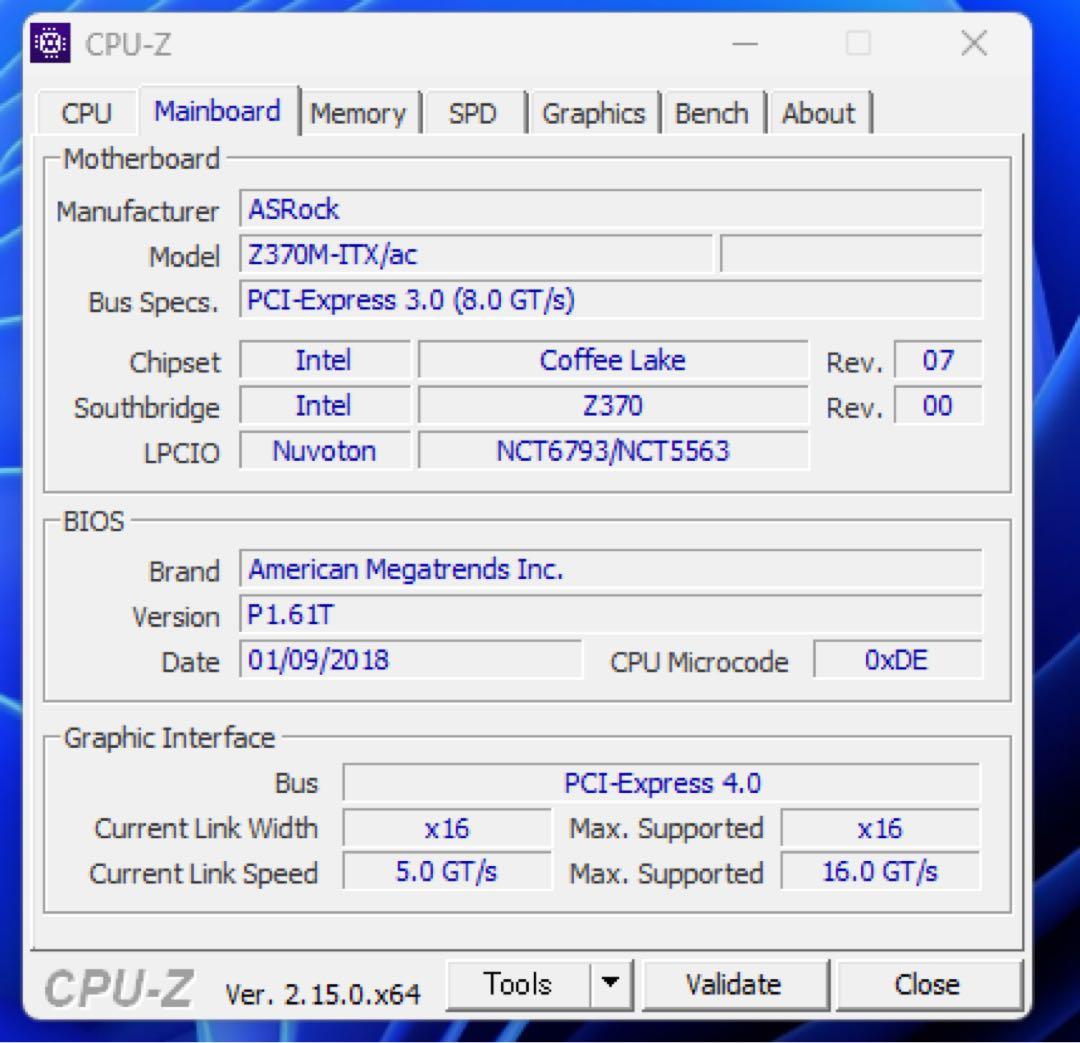
Task: Select the Manufacturer field showing ASRock
Action: tap(610, 209)
